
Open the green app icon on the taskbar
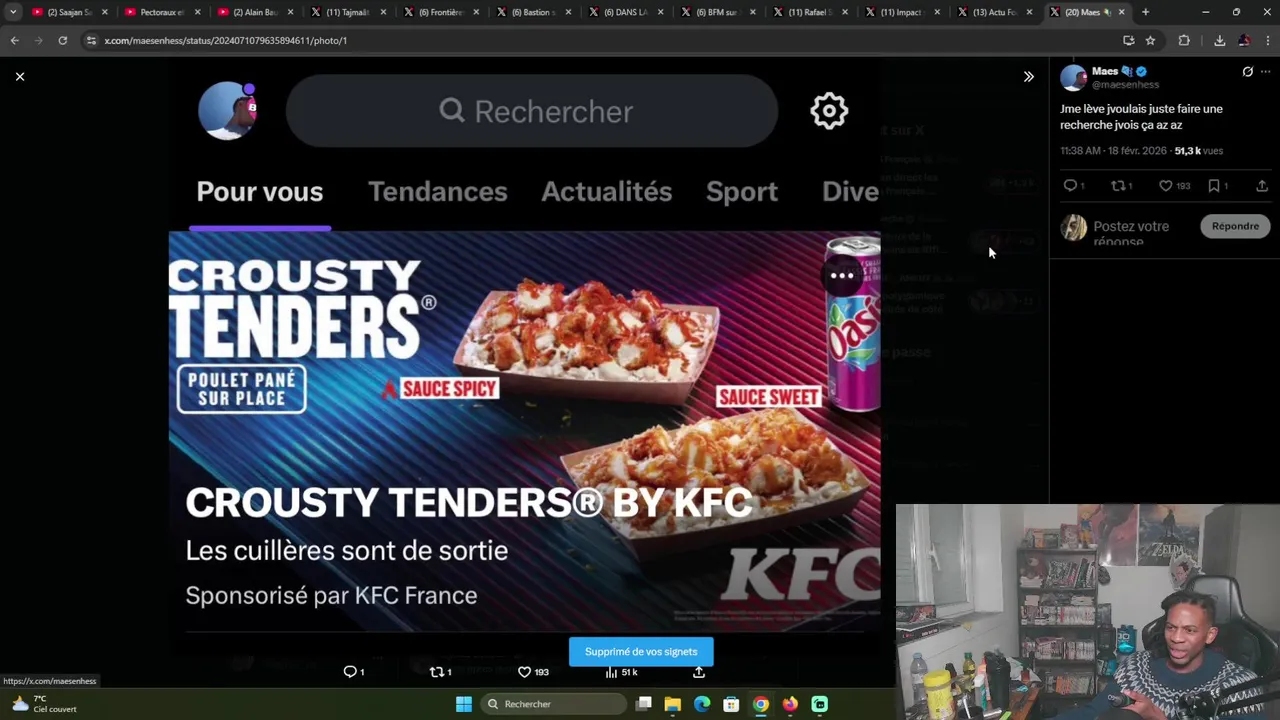[x=819, y=704]
